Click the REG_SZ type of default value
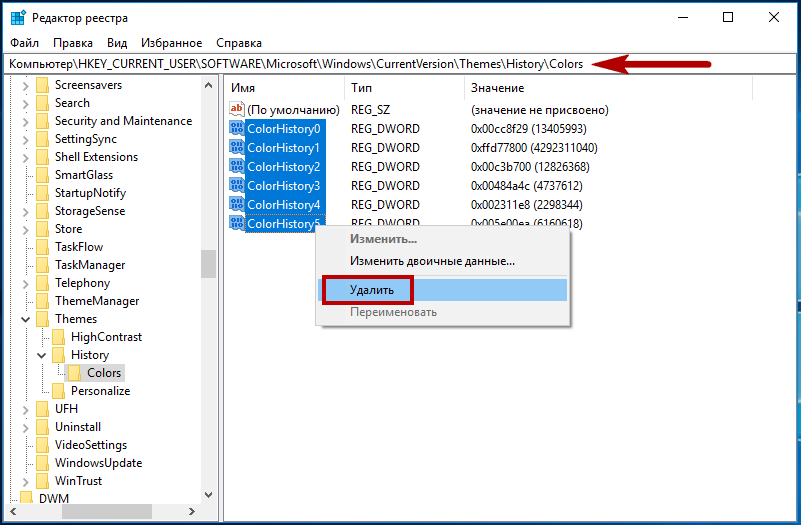This screenshot has width=801, height=525. click(370, 110)
